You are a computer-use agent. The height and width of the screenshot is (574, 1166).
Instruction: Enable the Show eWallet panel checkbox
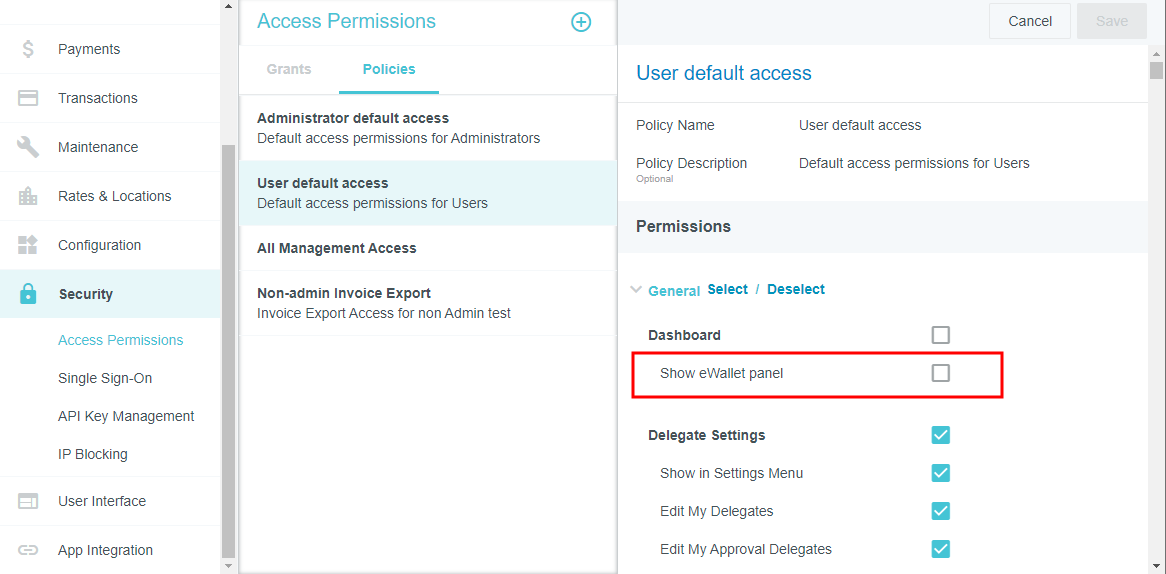[940, 373]
